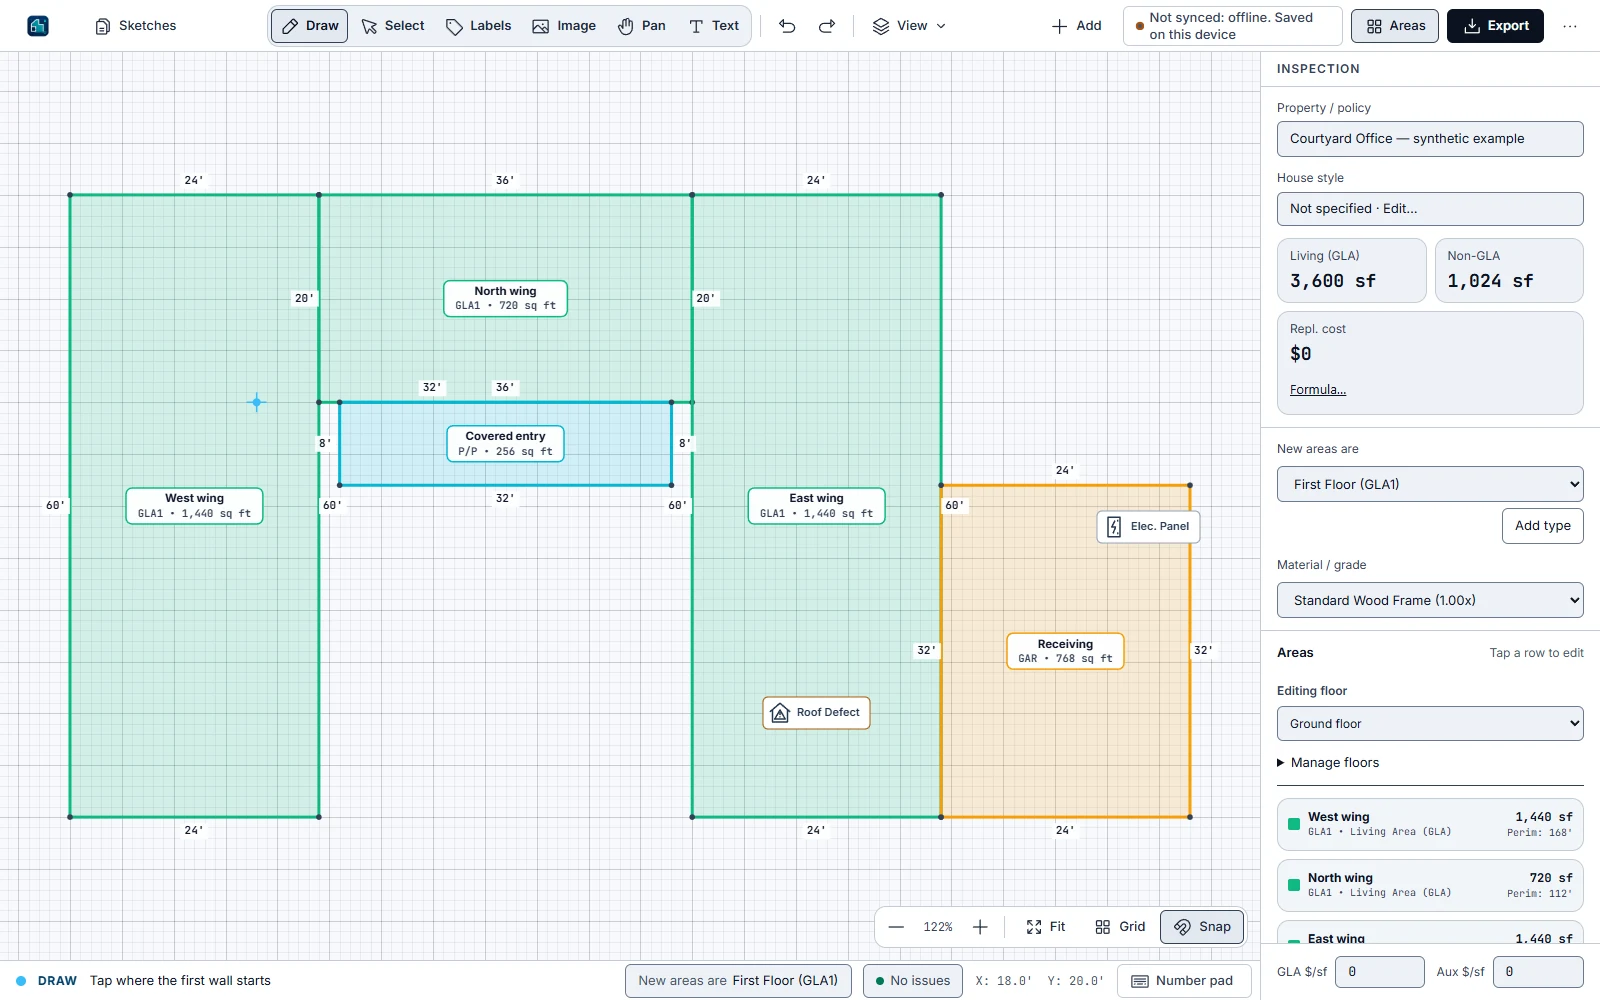Pick the Image tool
The width and height of the screenshot is (1600, 1000).
coord(564,26)
